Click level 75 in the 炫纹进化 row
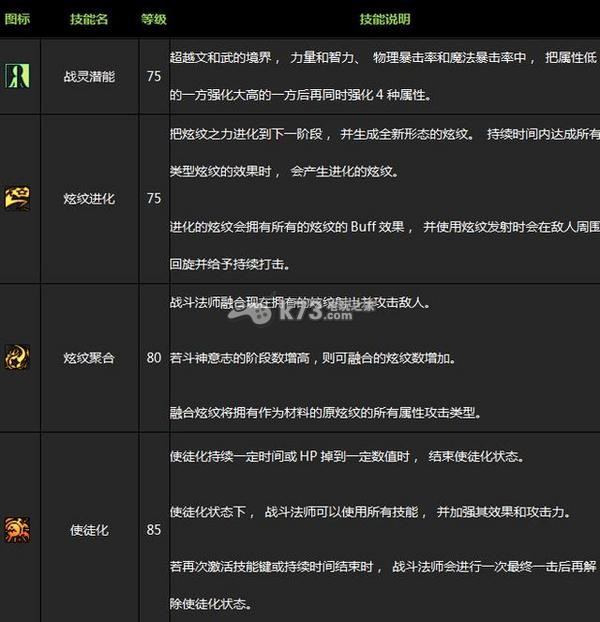 [154, 198]
